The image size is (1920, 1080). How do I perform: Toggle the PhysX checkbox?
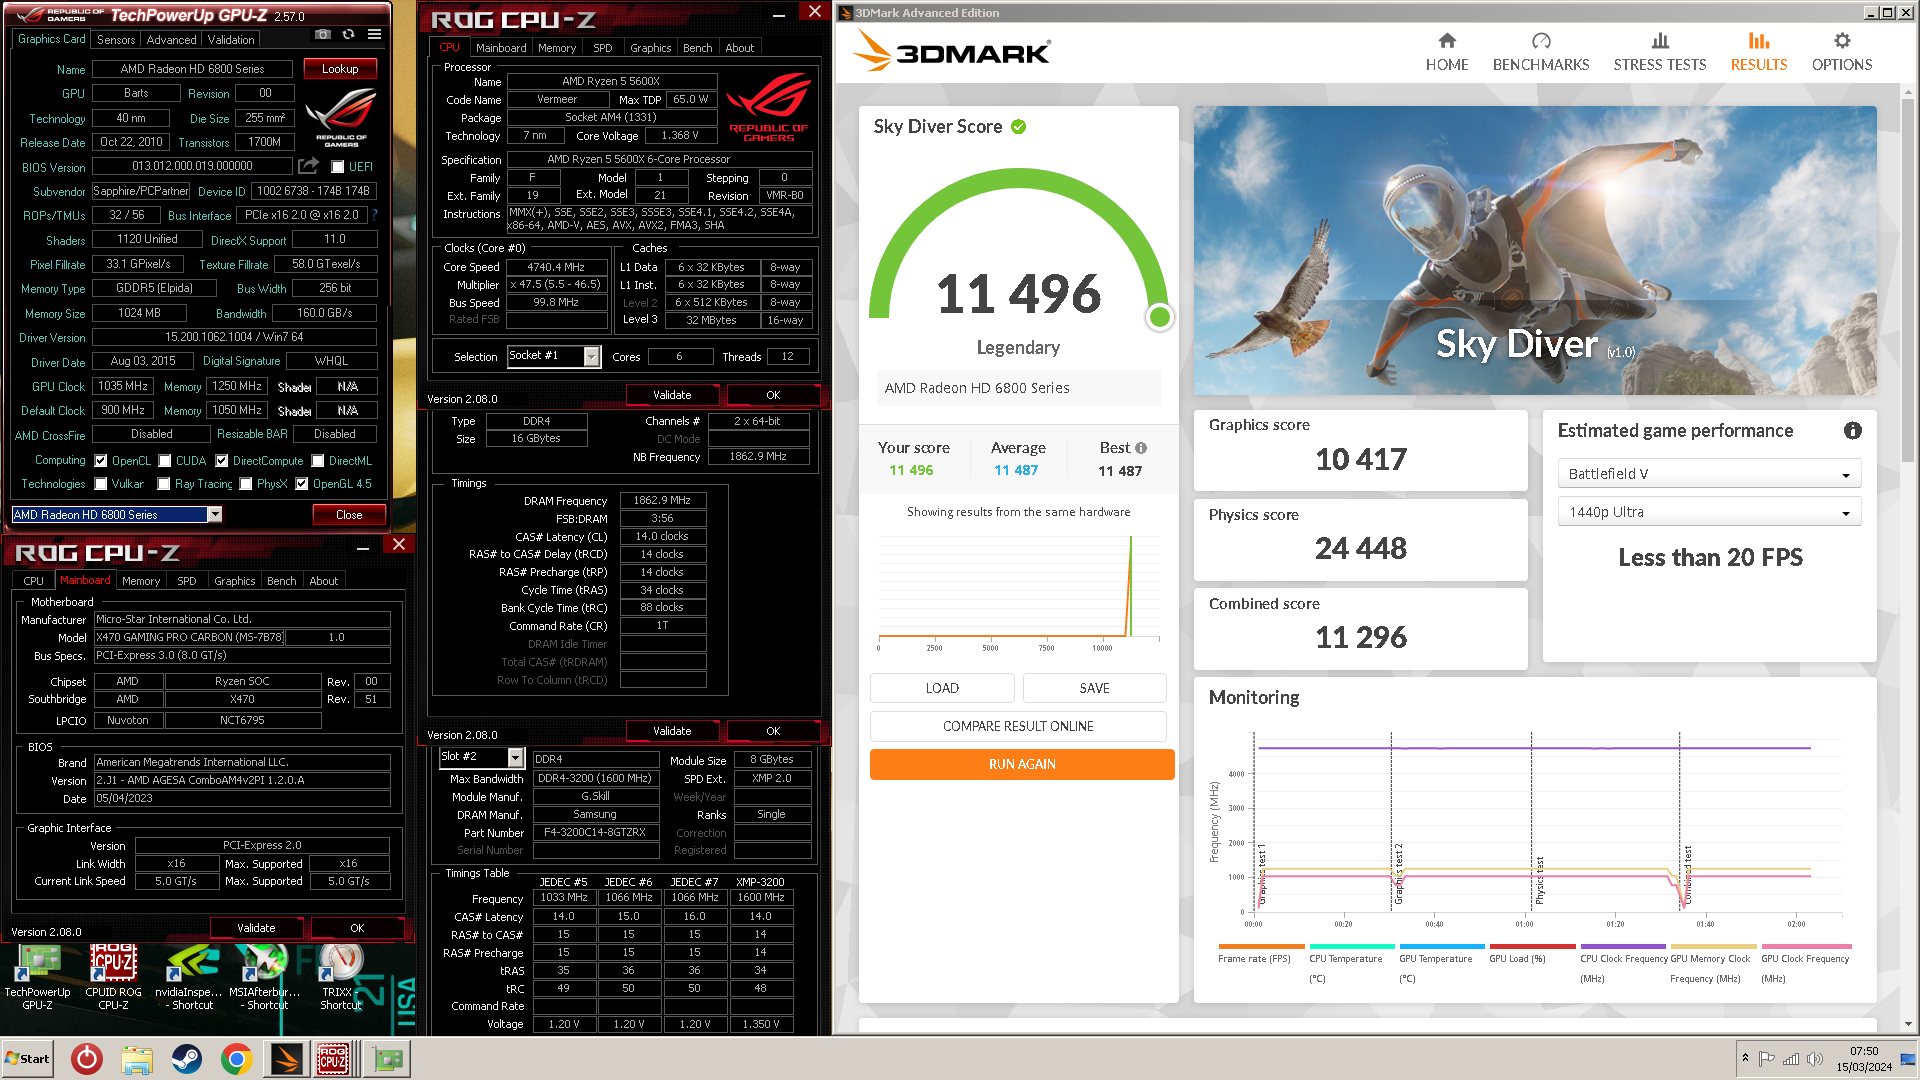click(x=246, y=484)
